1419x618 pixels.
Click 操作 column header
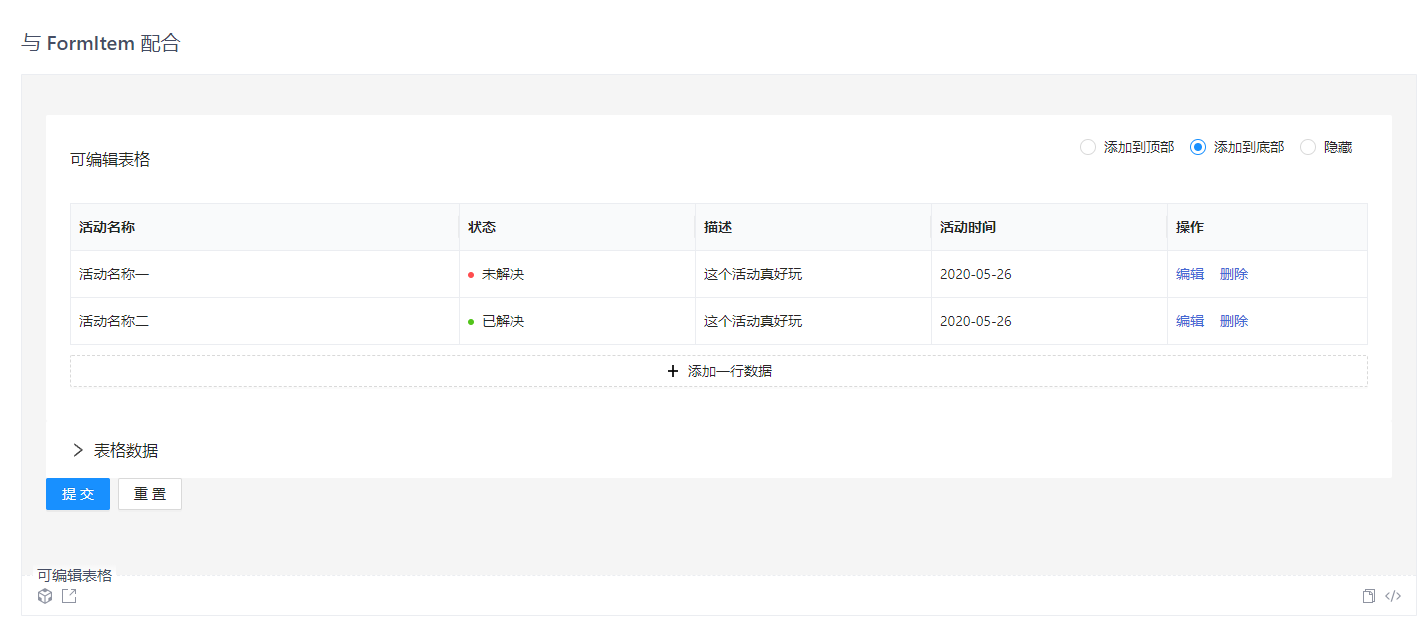1268,227
